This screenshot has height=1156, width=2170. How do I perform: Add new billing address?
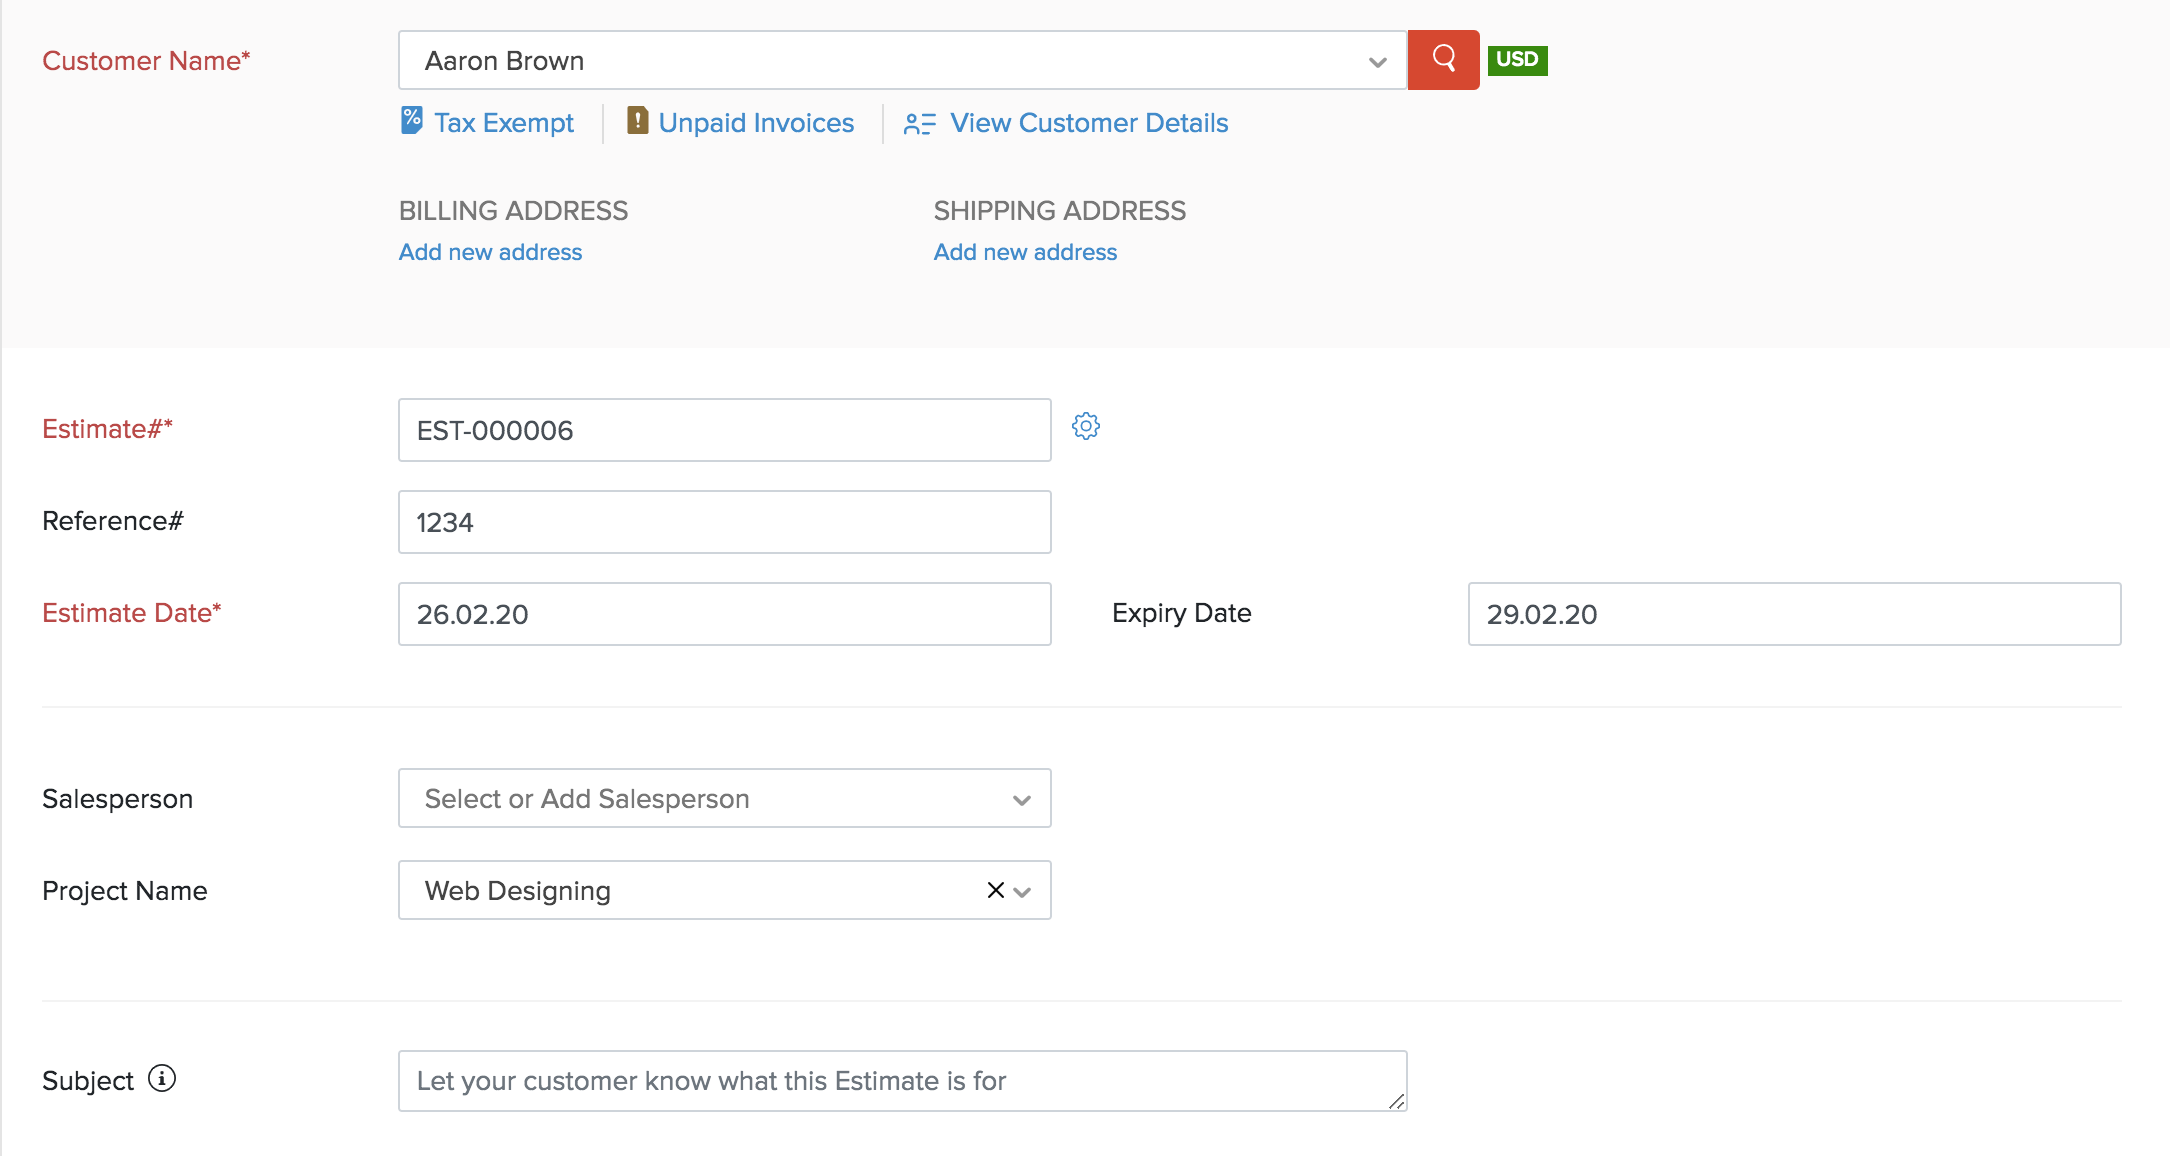pyautogui.click(x=490, y=252)
